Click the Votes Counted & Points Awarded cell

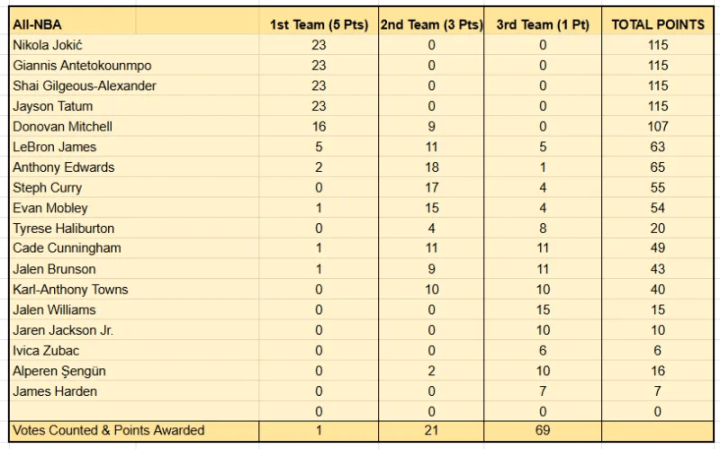pyautogui.click(x=134, y=431)
